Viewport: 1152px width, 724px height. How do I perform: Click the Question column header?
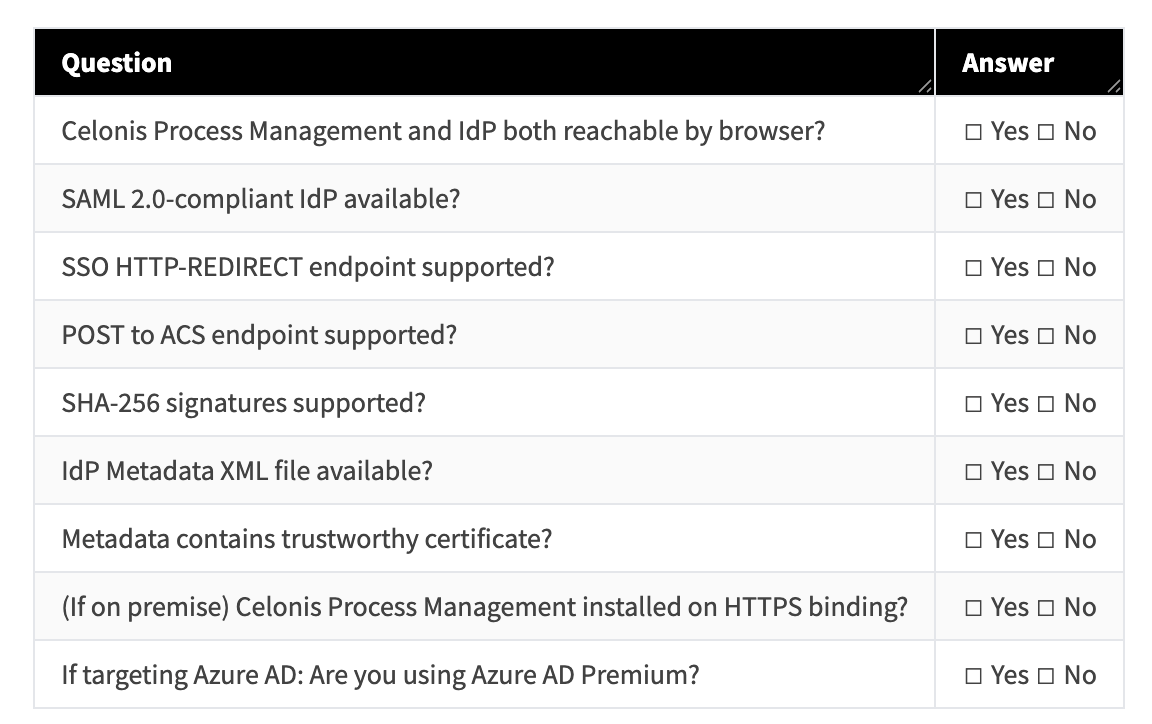coord(117,63)
